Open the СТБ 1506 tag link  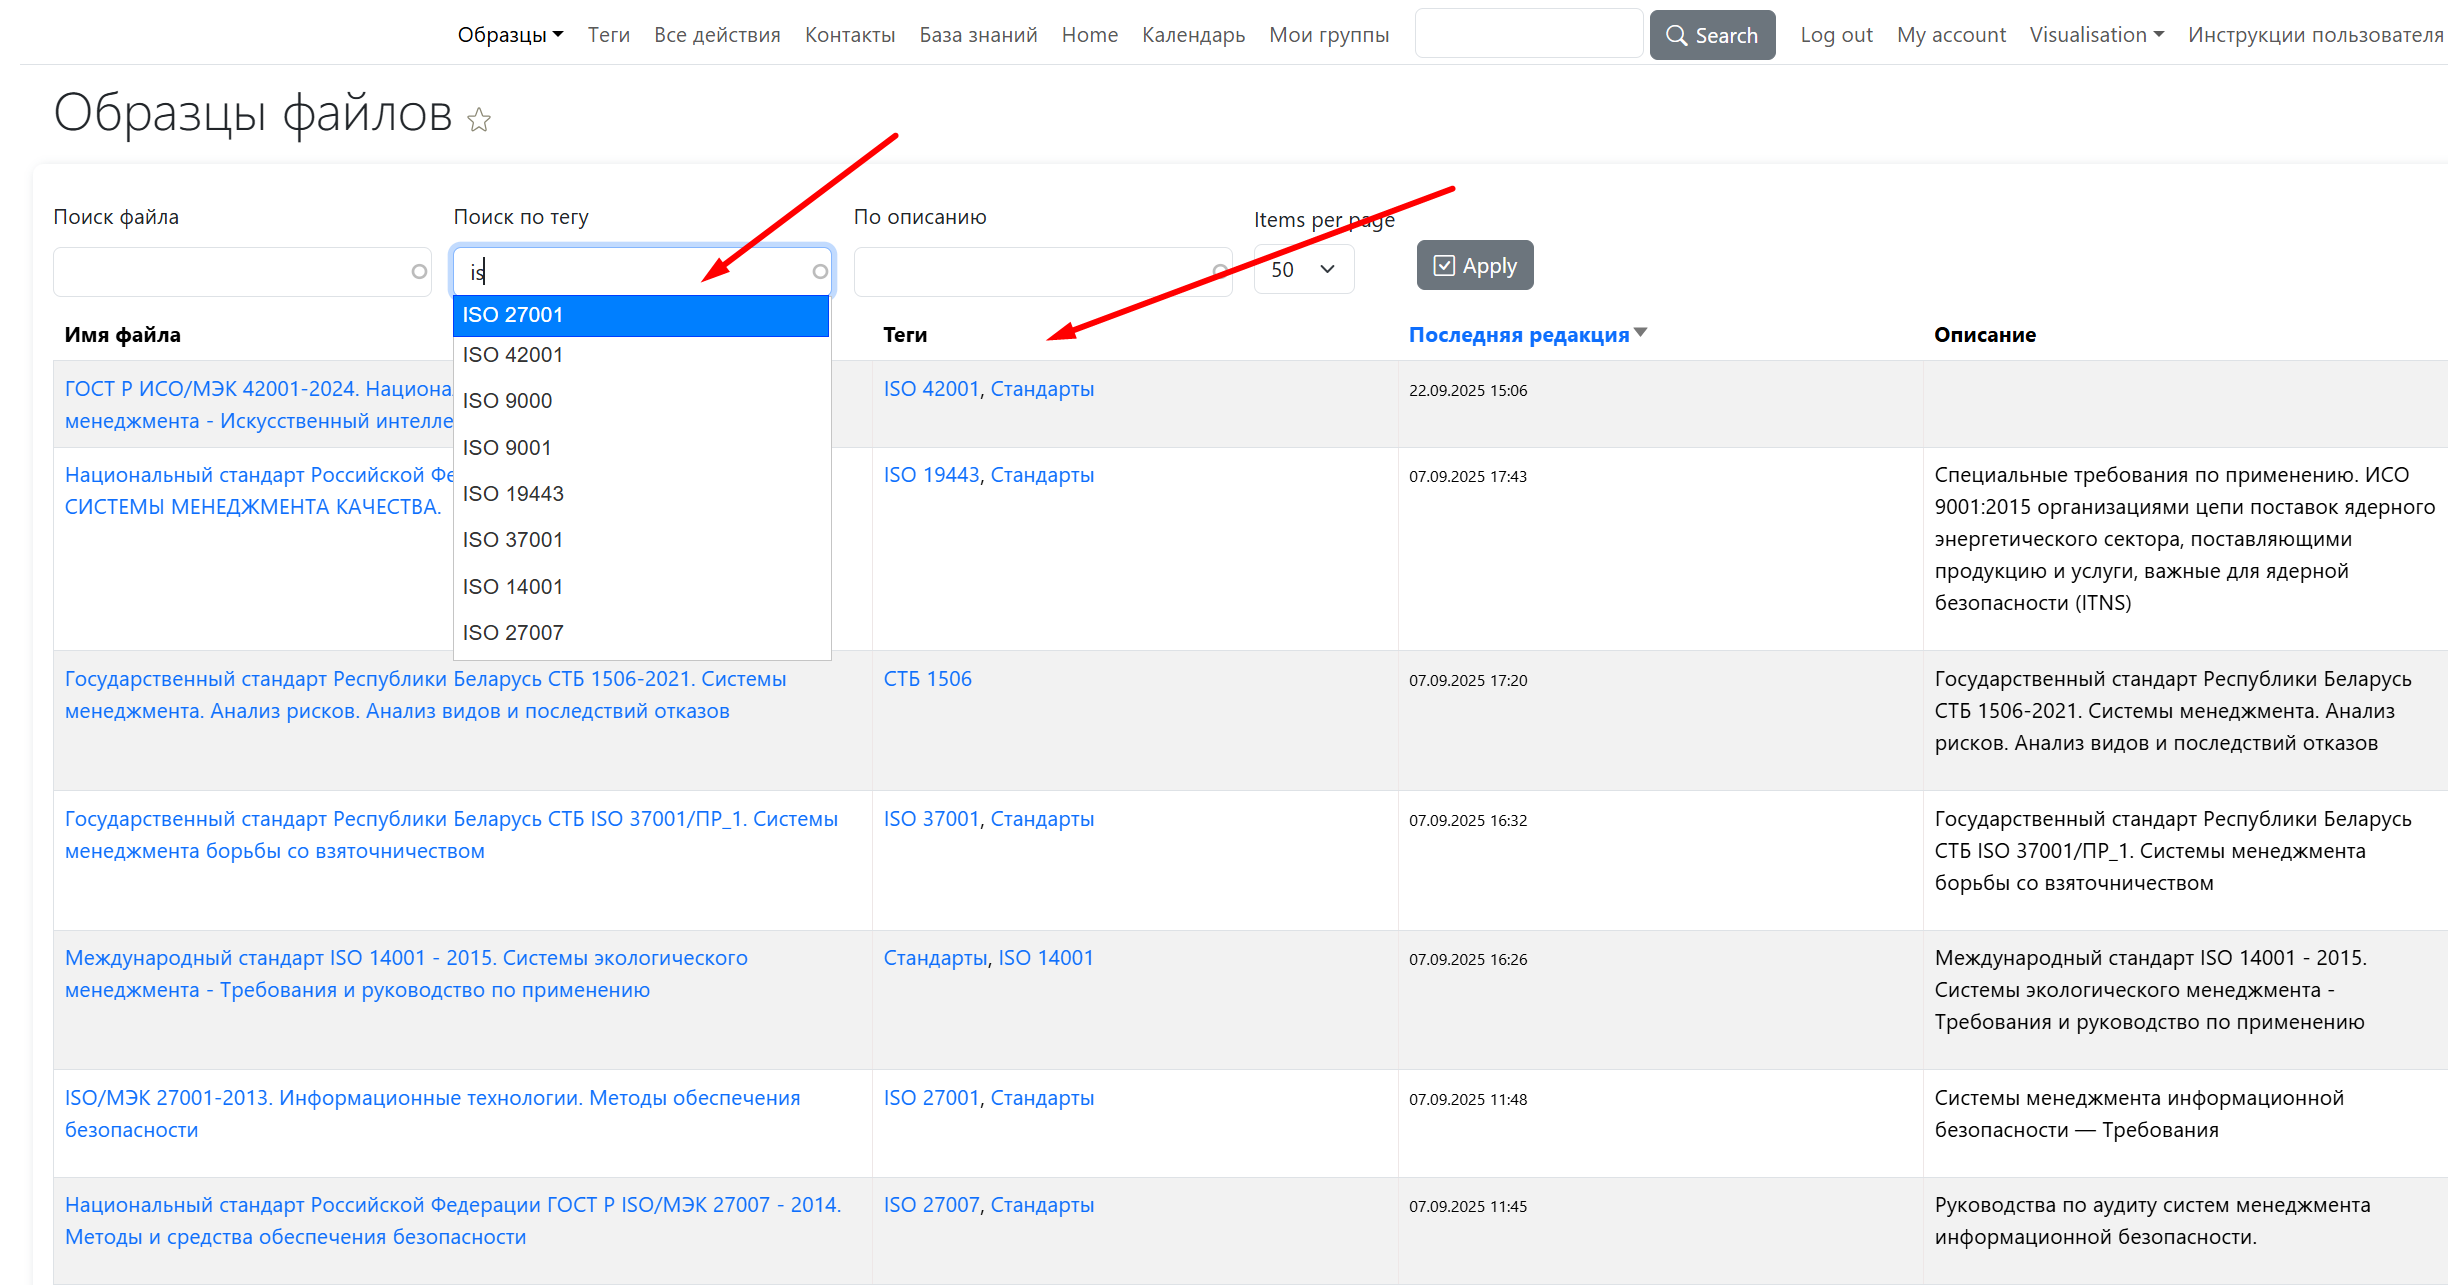[x=927, y=679]
